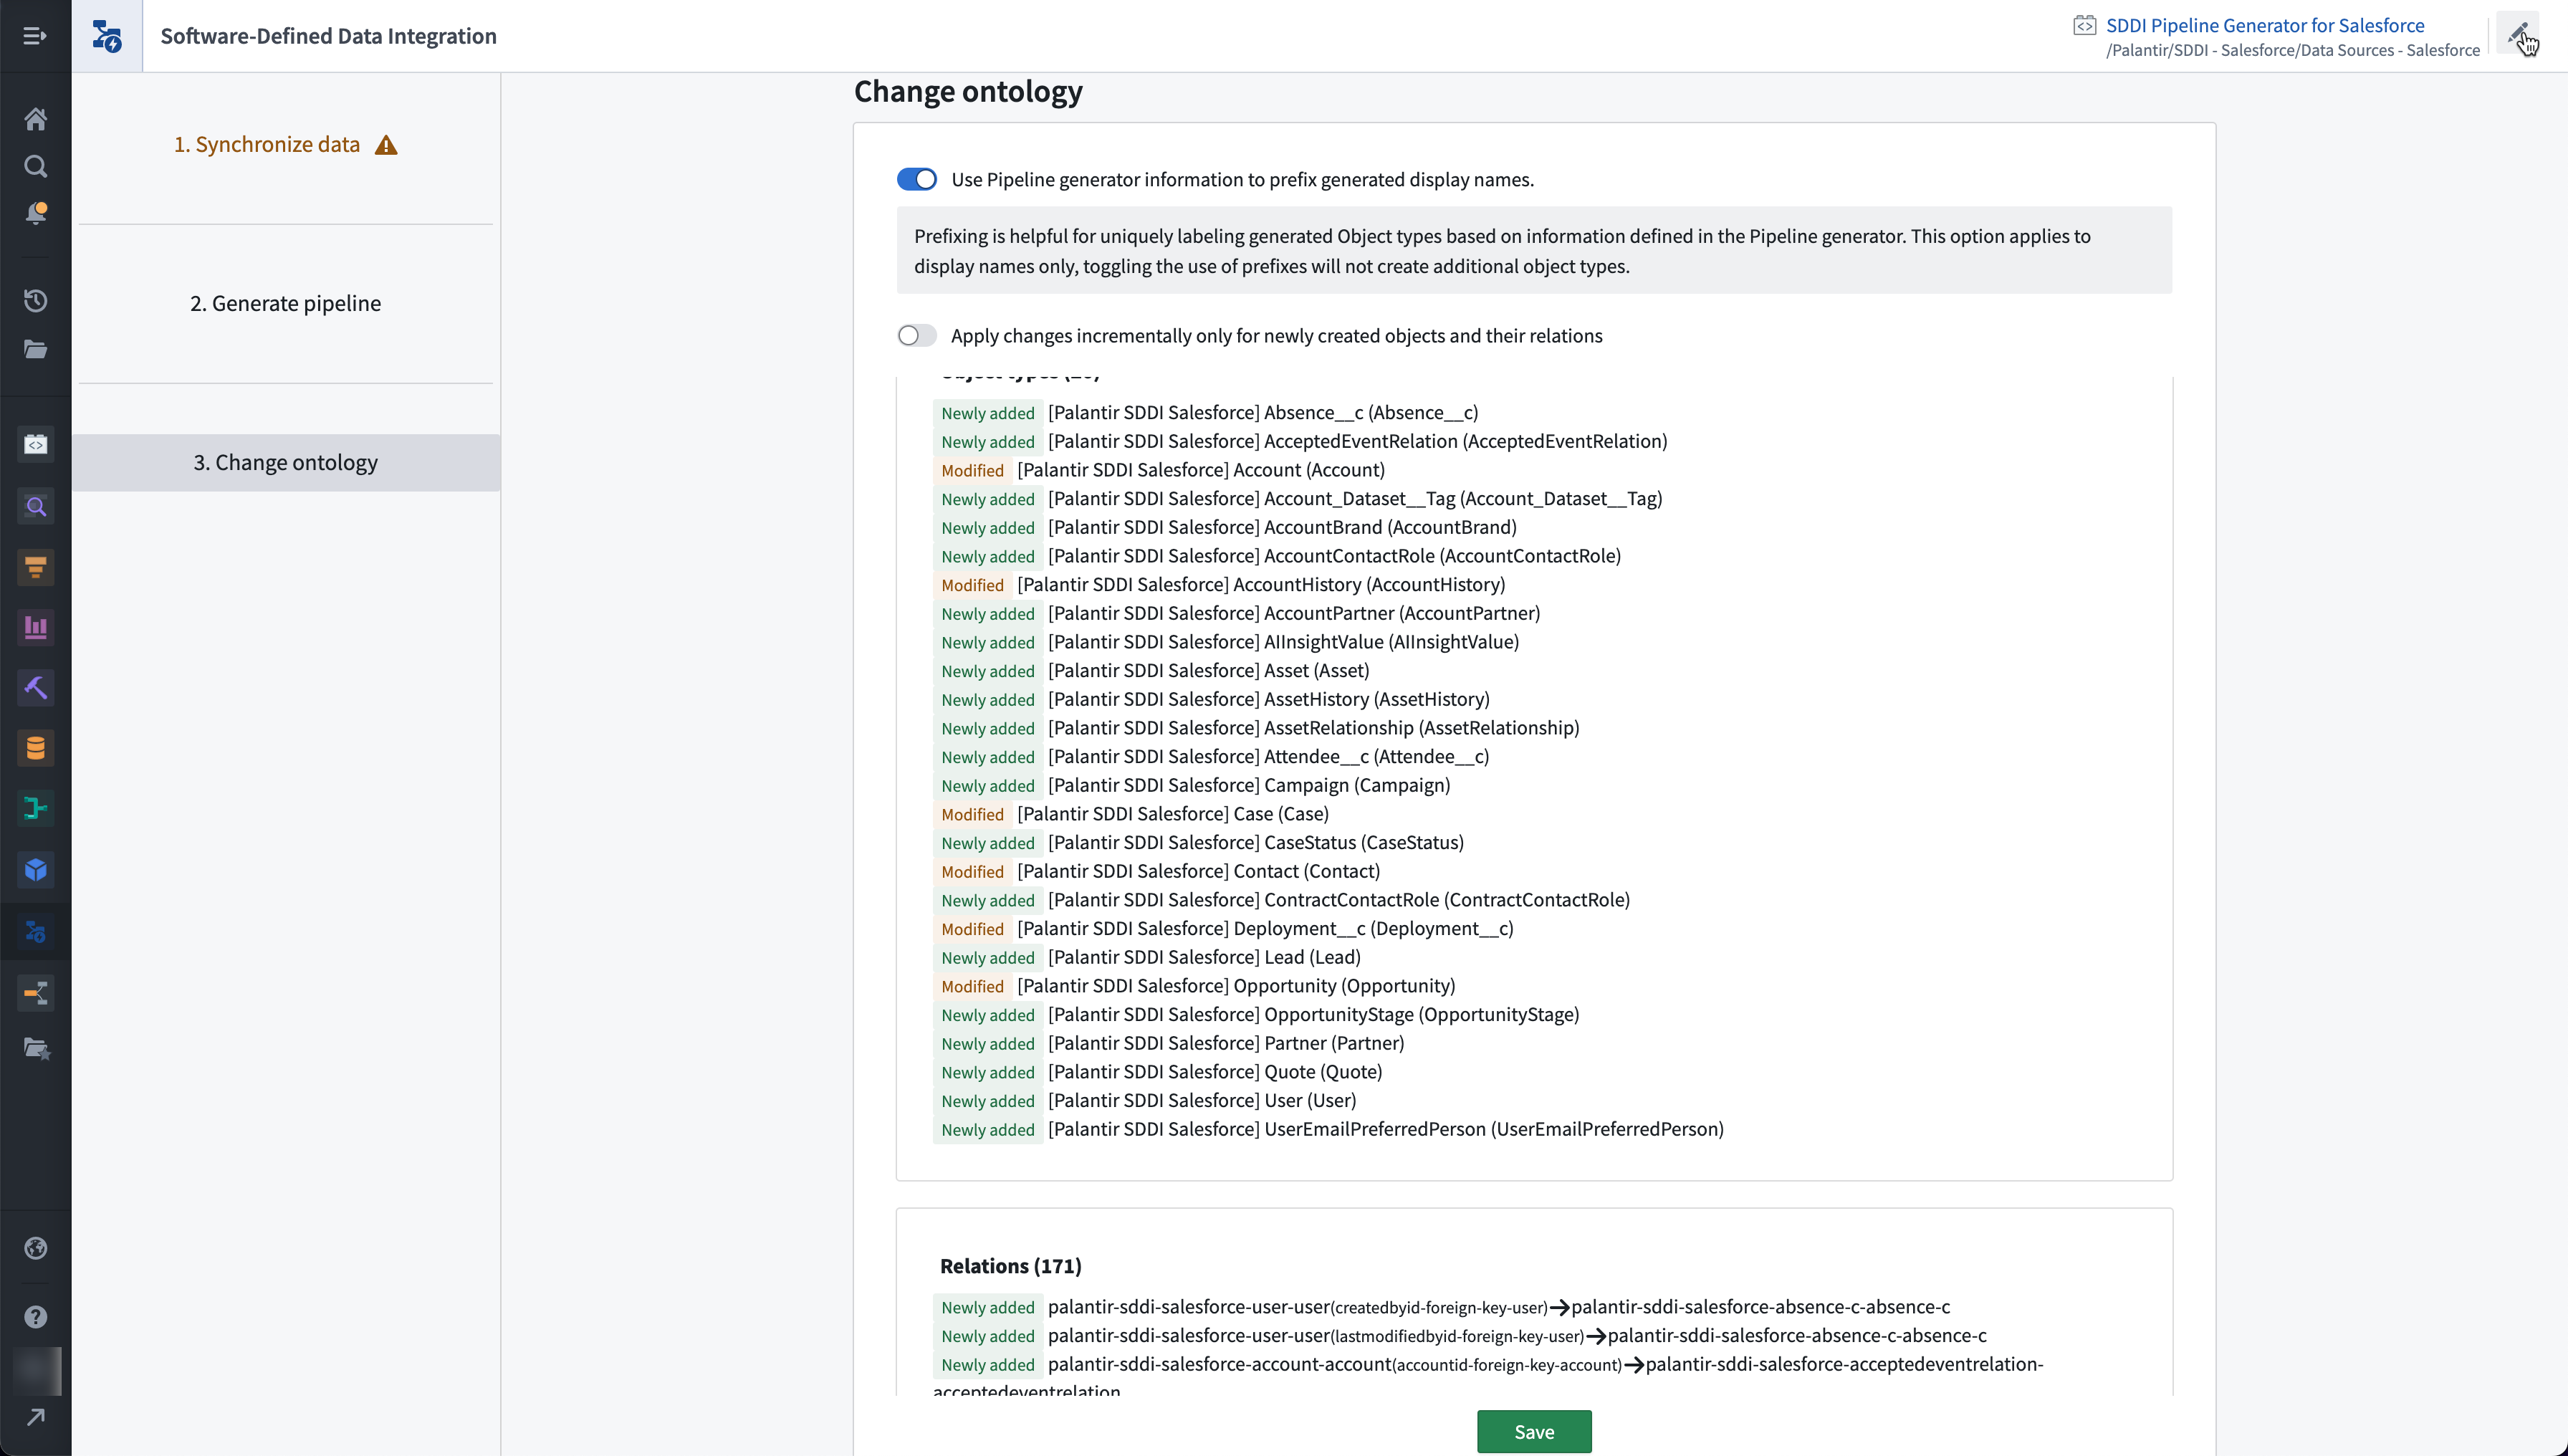Click the edit pencil icon top right
This screenshot has height=1456, width=2568.
(x=2518, y=34)
